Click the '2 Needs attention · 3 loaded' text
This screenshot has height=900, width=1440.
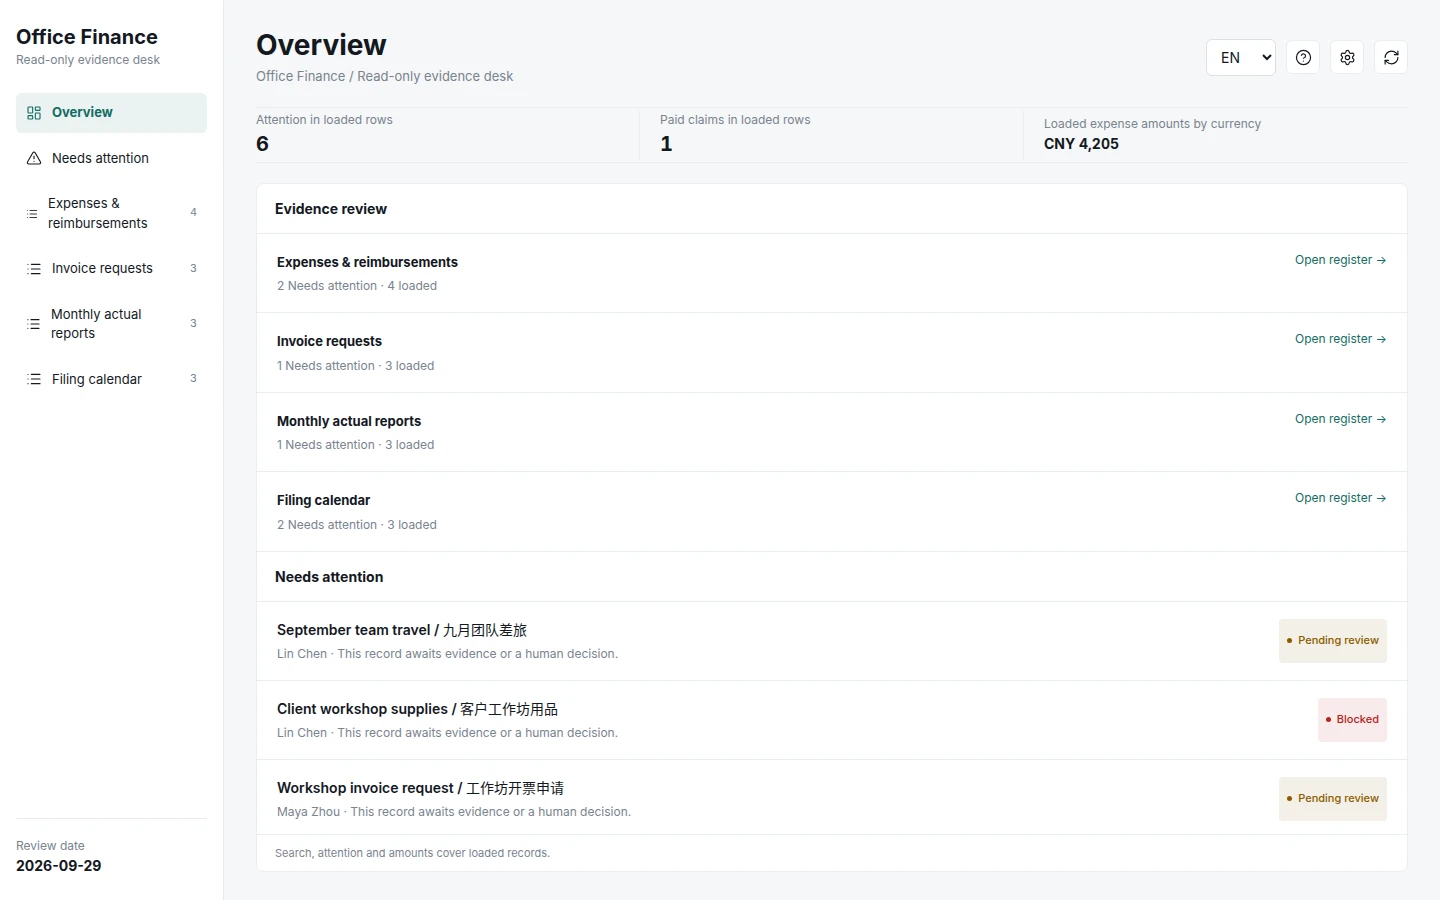tap(357, 525)
